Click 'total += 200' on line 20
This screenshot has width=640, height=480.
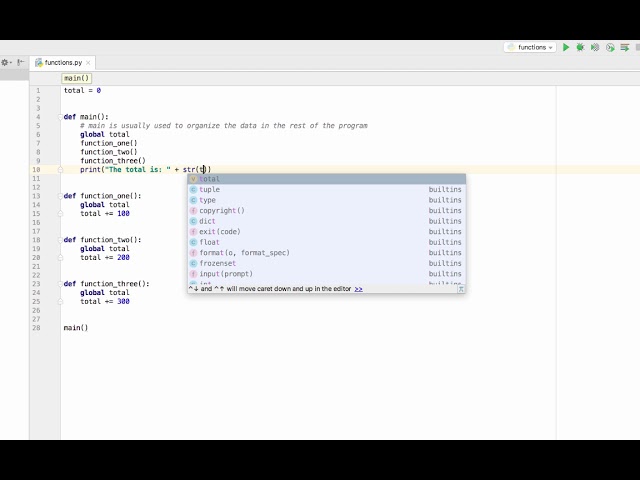click(x=104, y=258)
